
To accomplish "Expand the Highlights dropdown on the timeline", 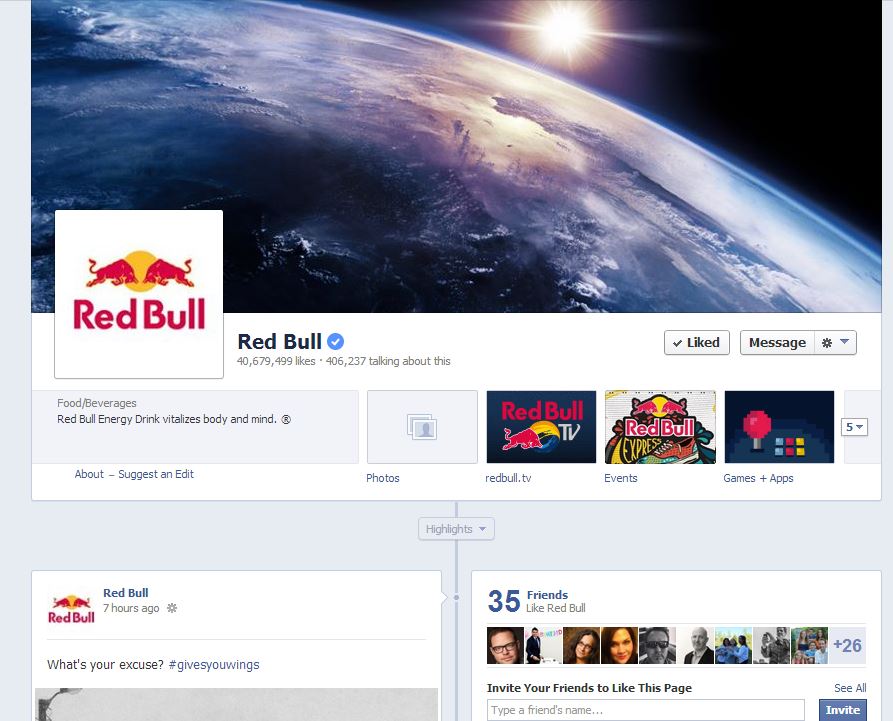I will [456, 529].
